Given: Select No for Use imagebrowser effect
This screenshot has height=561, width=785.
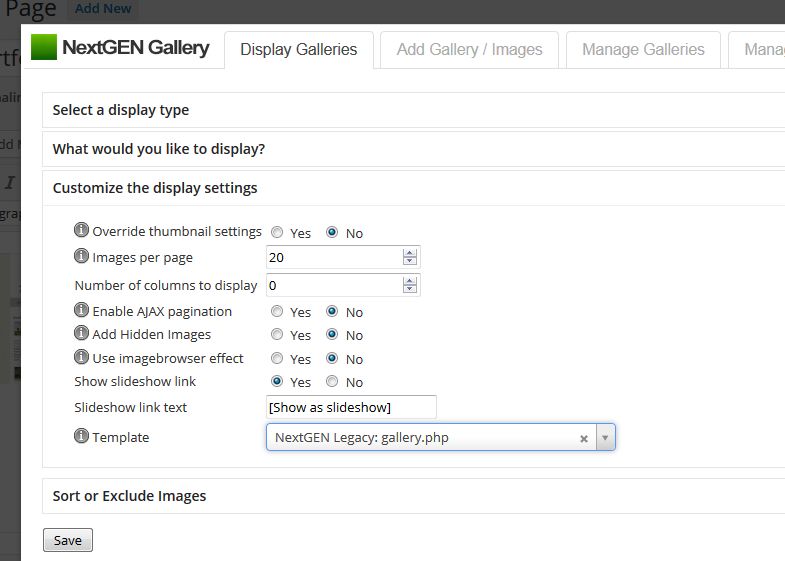Looking at the screenshot, I should point(332,358).
